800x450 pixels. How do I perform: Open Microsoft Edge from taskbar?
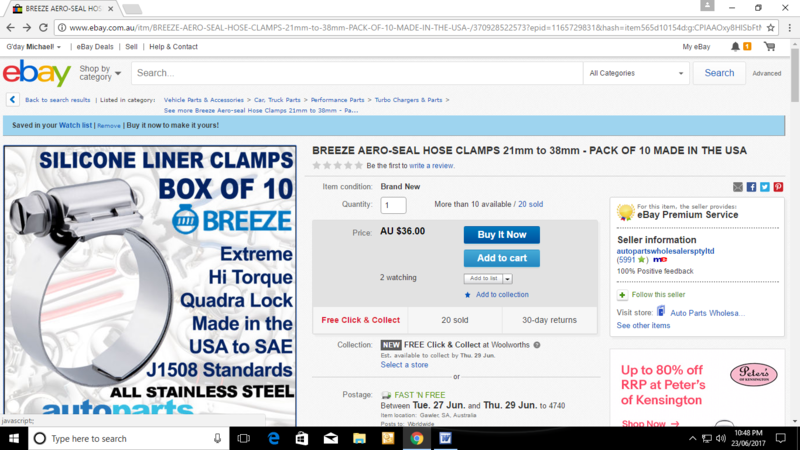point(273,438)
